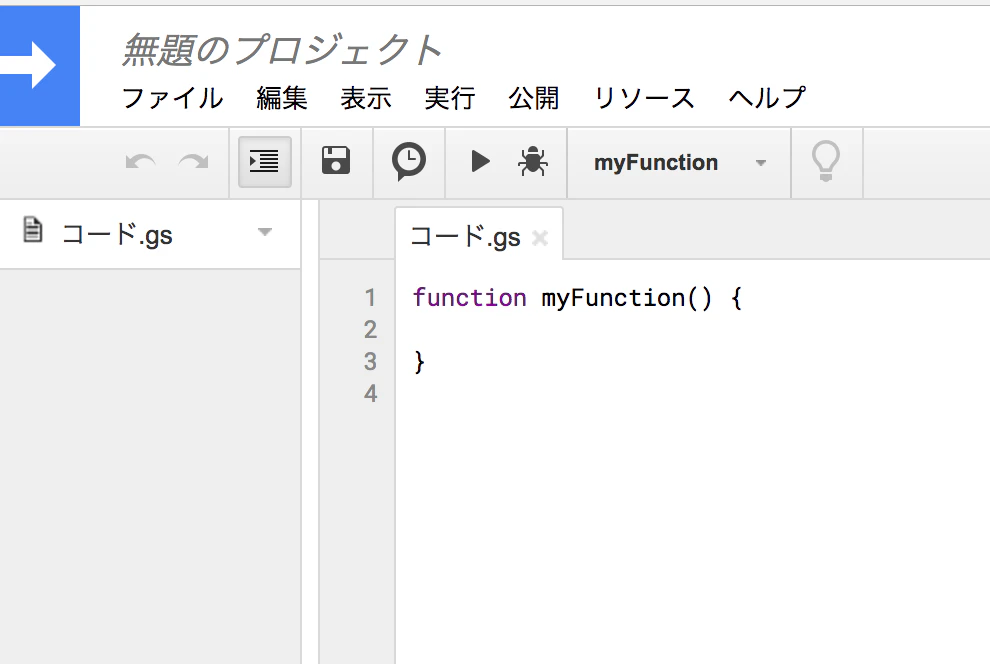Rename project via 無題のプロジェクト title
This screenshot has height=664, width=990.
click(x=282, y=50)
